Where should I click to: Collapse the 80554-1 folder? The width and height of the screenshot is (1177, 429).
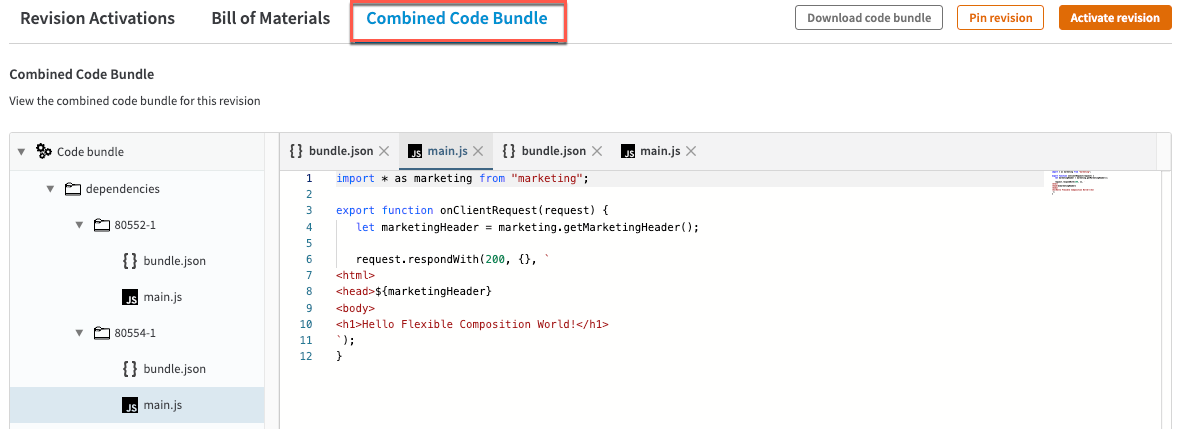pos(79,333)
